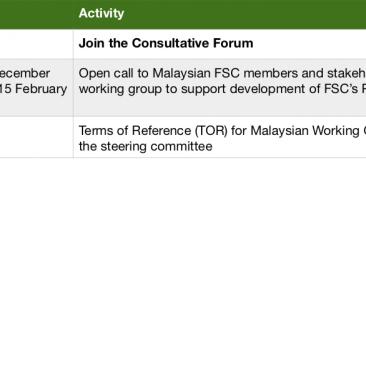
Task: Click the 'ecember' date text
Action: click(x=25, y=73)
